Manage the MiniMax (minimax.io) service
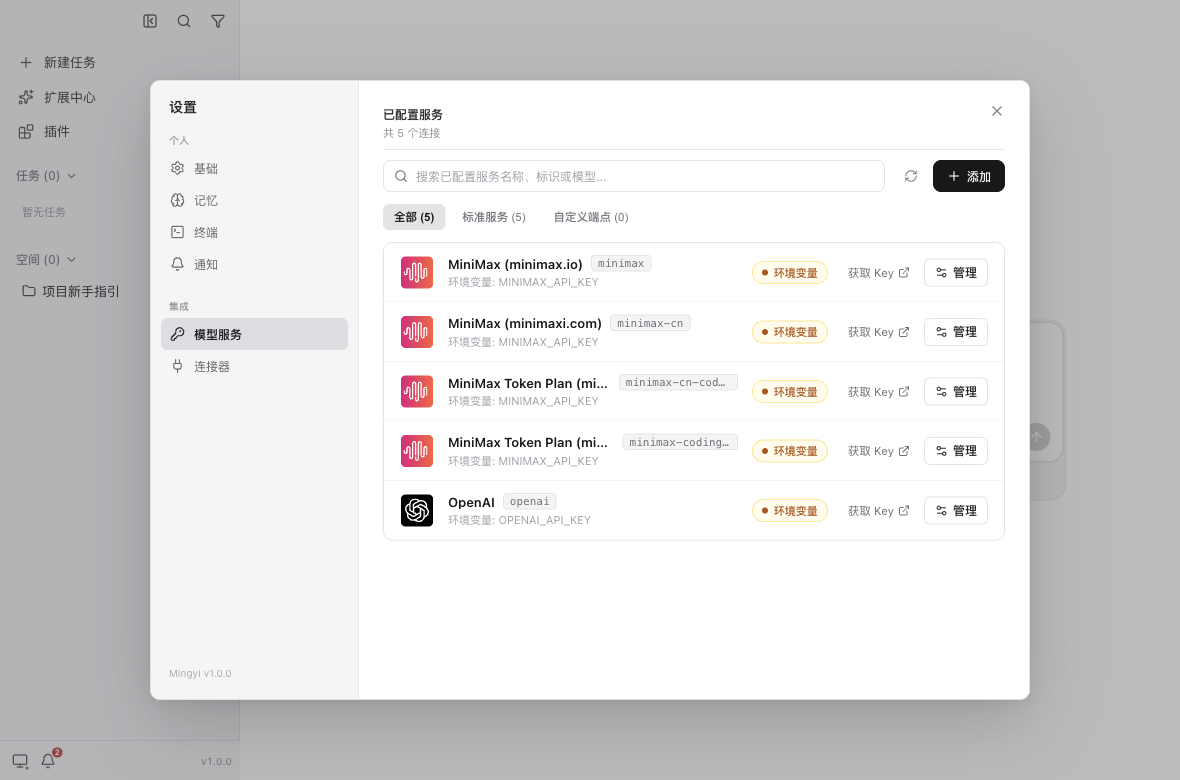 (956, 273)
